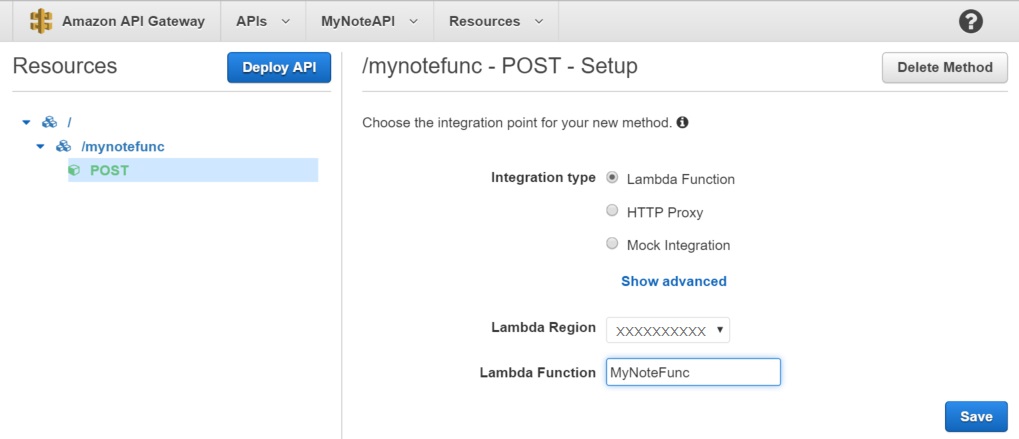The width and height of the screenshot is (1019, 439).
Task: Save the method setup
Action: pos(976,416)
